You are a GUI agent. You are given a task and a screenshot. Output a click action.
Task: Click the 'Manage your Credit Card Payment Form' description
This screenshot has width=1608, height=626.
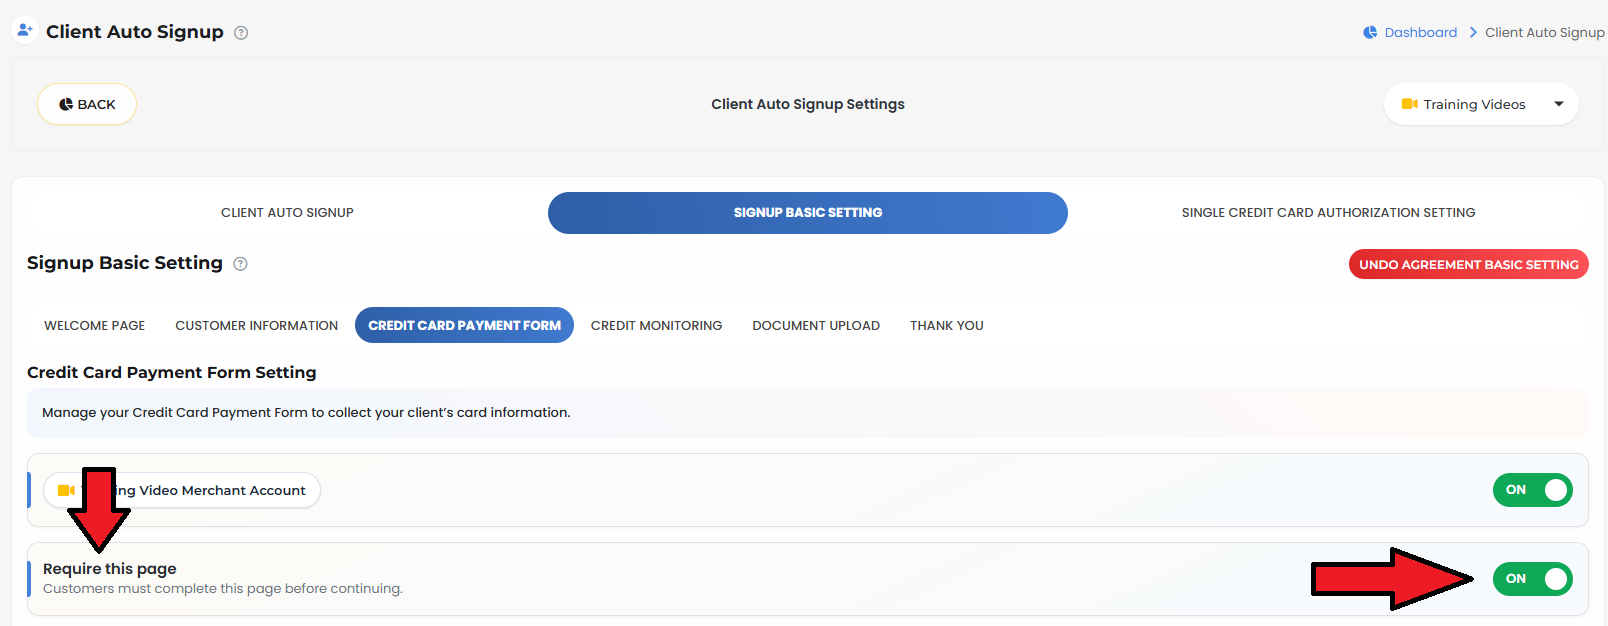pos(306,412)
